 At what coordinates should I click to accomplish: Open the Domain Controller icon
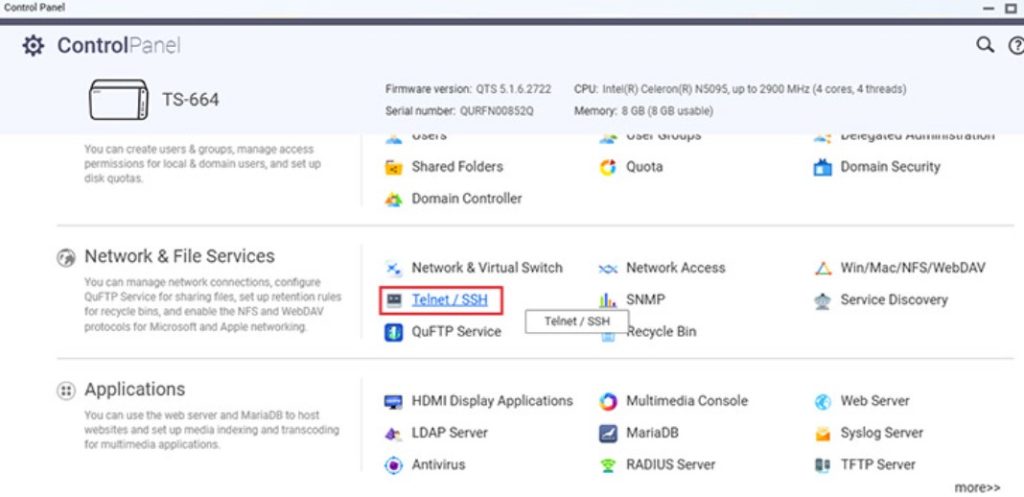tap(393, 199)
